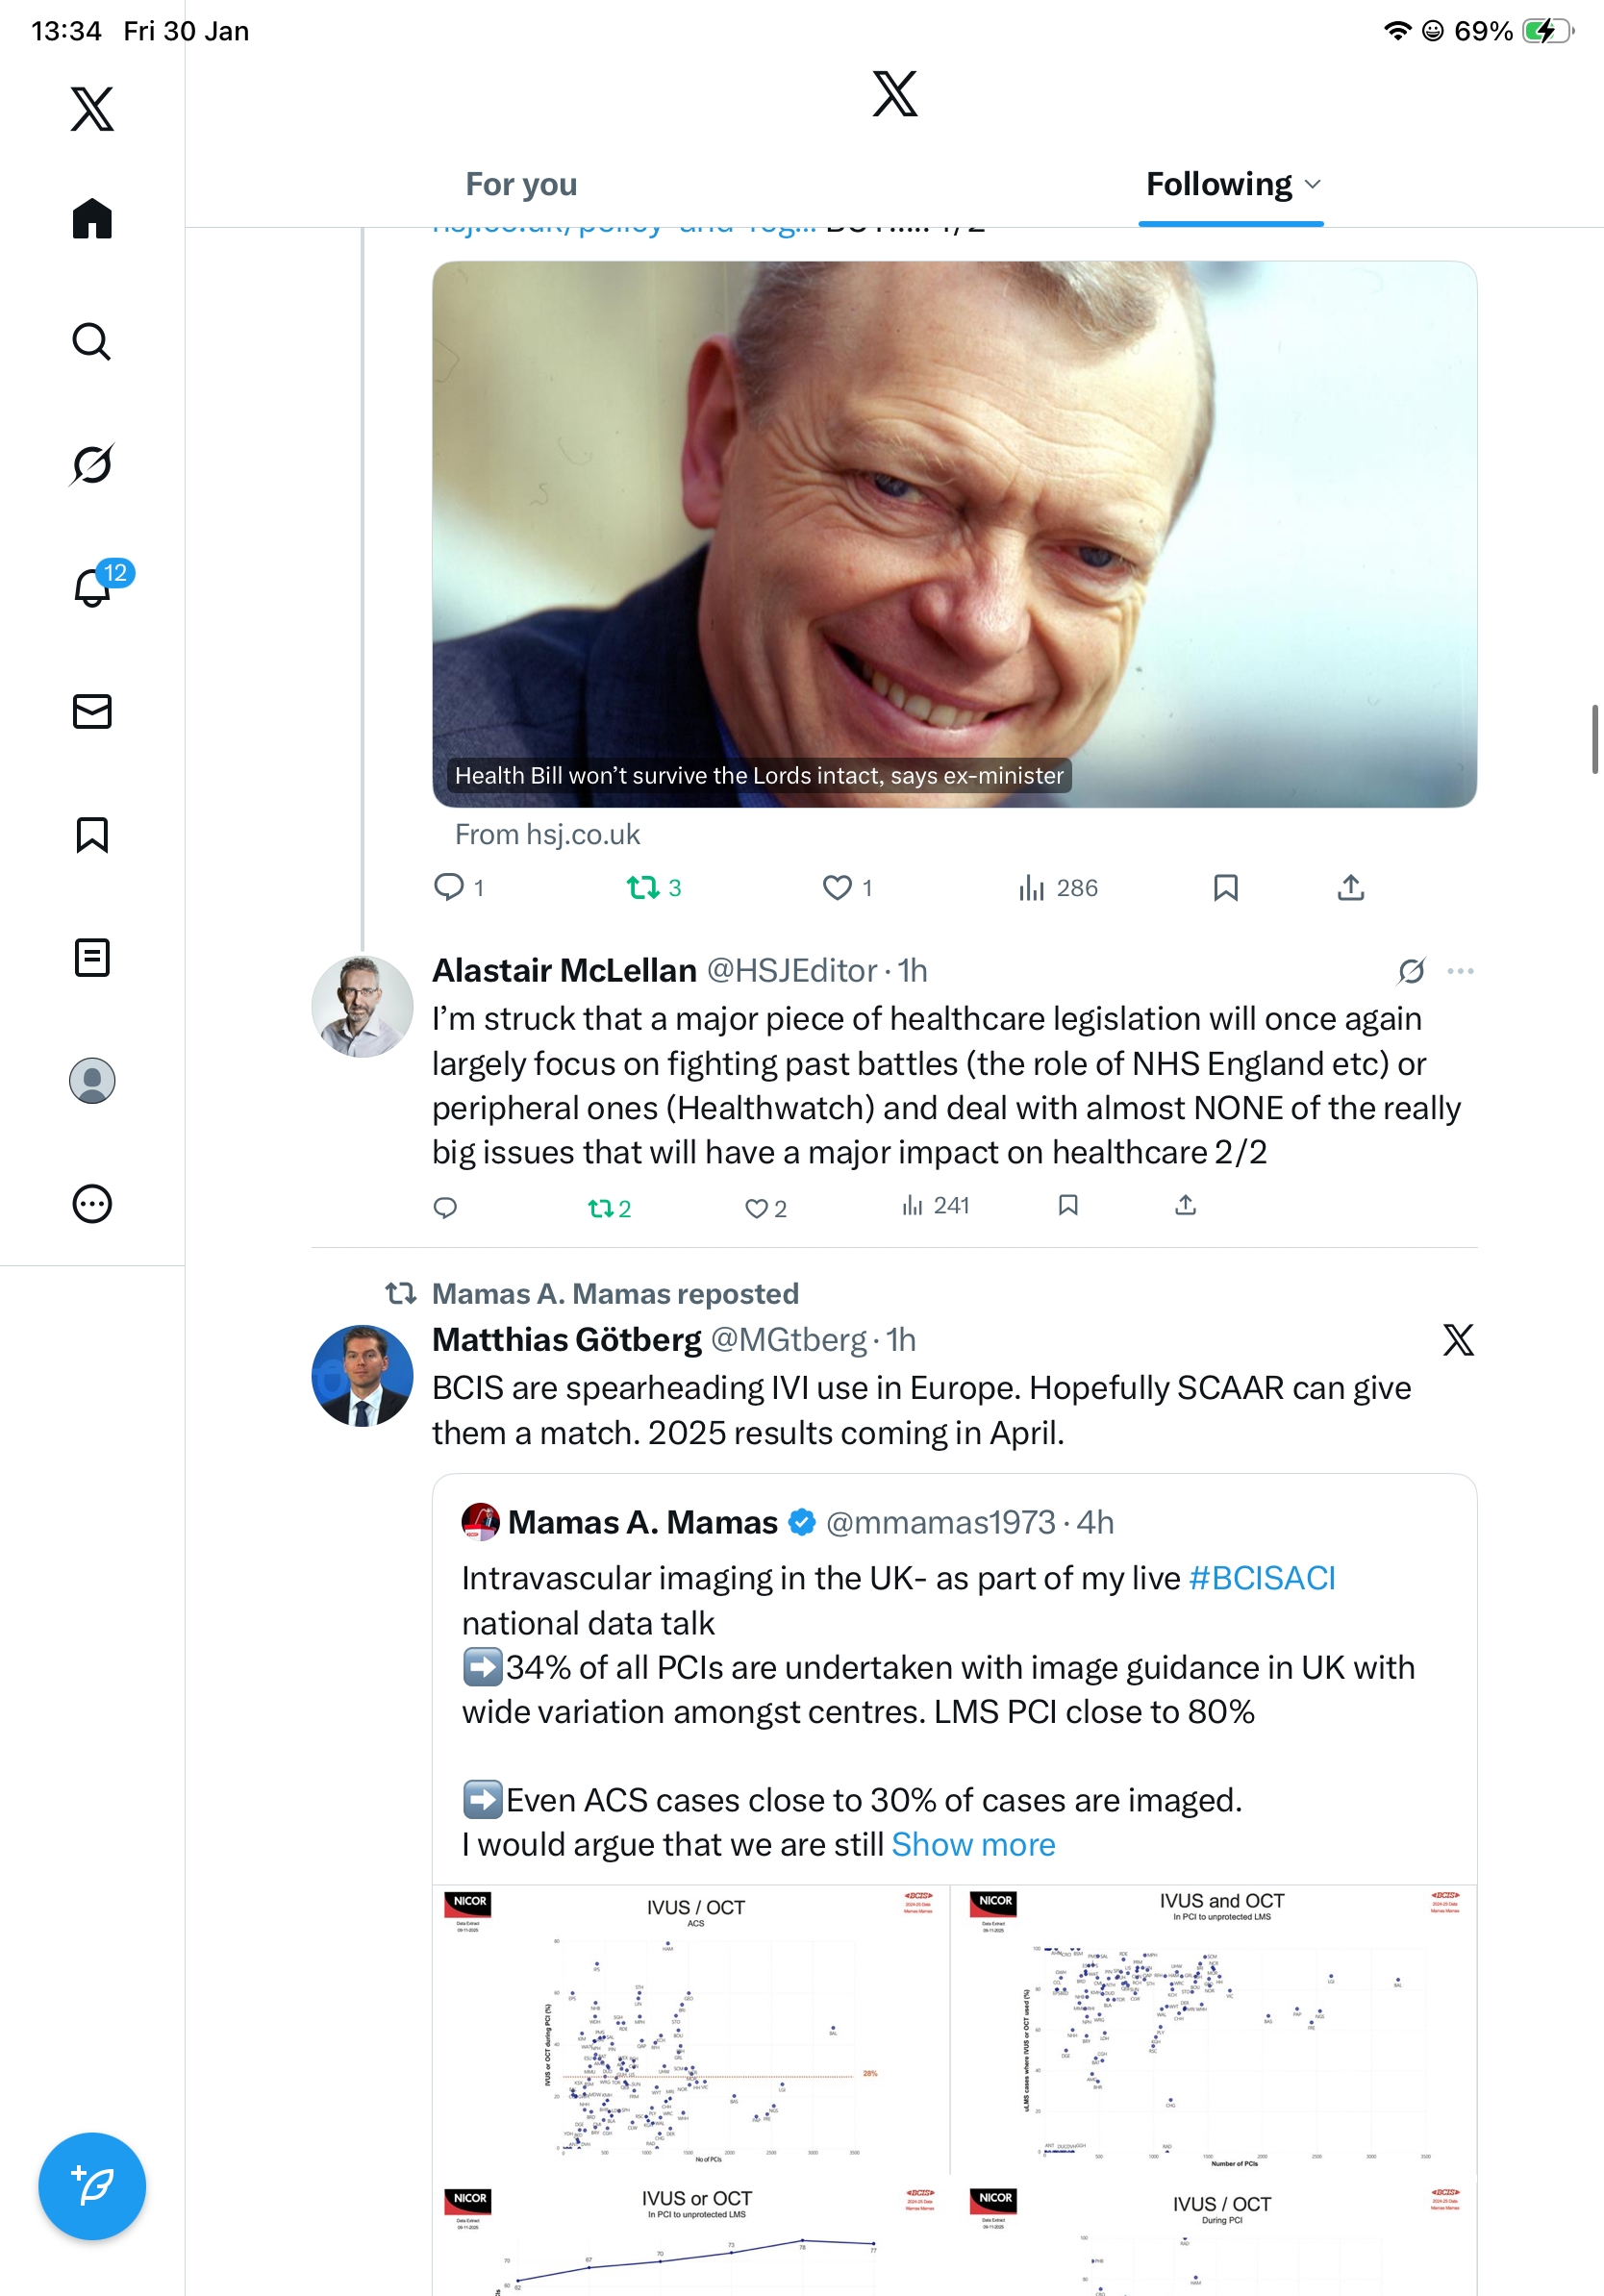Bookmark the Health Bill article post

pyautogui.click(x=1225, y=888)
